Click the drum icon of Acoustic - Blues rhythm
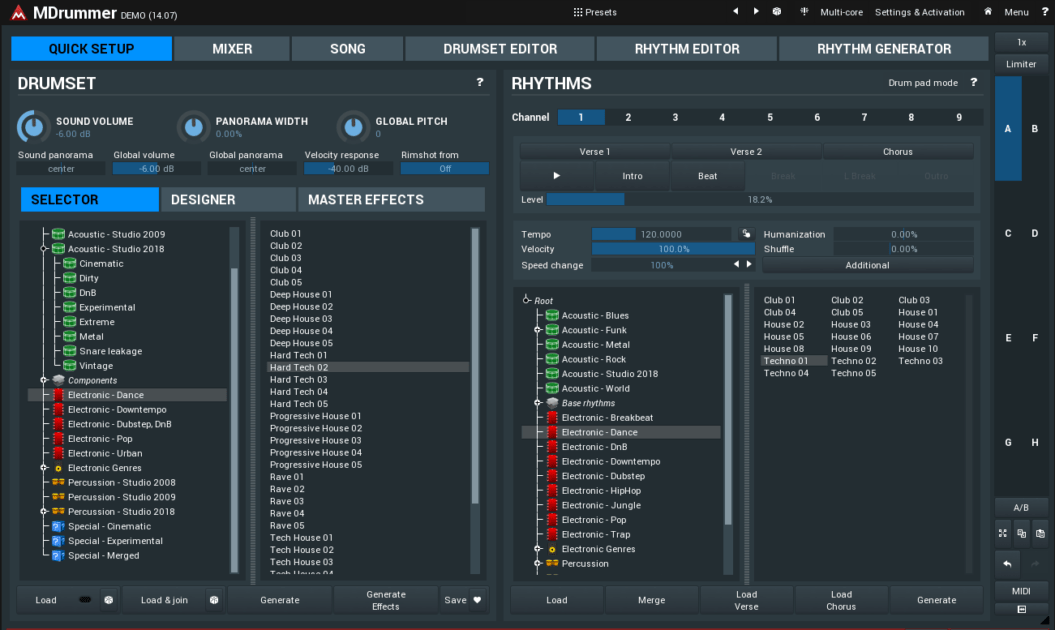 tap(552, 315)
